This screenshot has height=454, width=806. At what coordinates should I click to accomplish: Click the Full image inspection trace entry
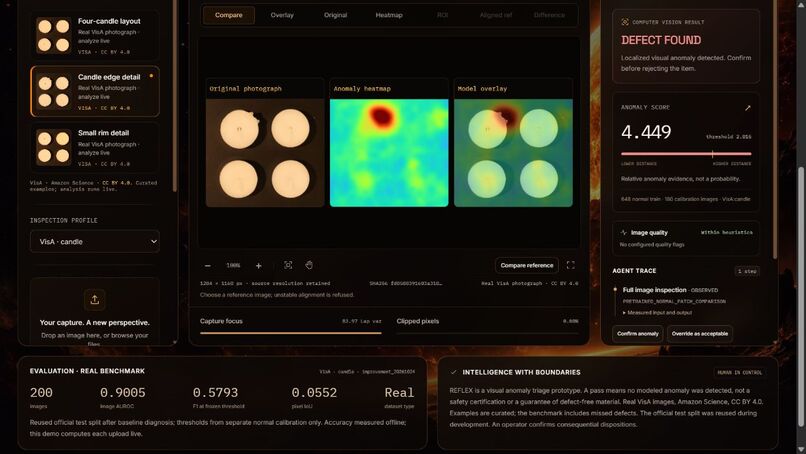670,290
